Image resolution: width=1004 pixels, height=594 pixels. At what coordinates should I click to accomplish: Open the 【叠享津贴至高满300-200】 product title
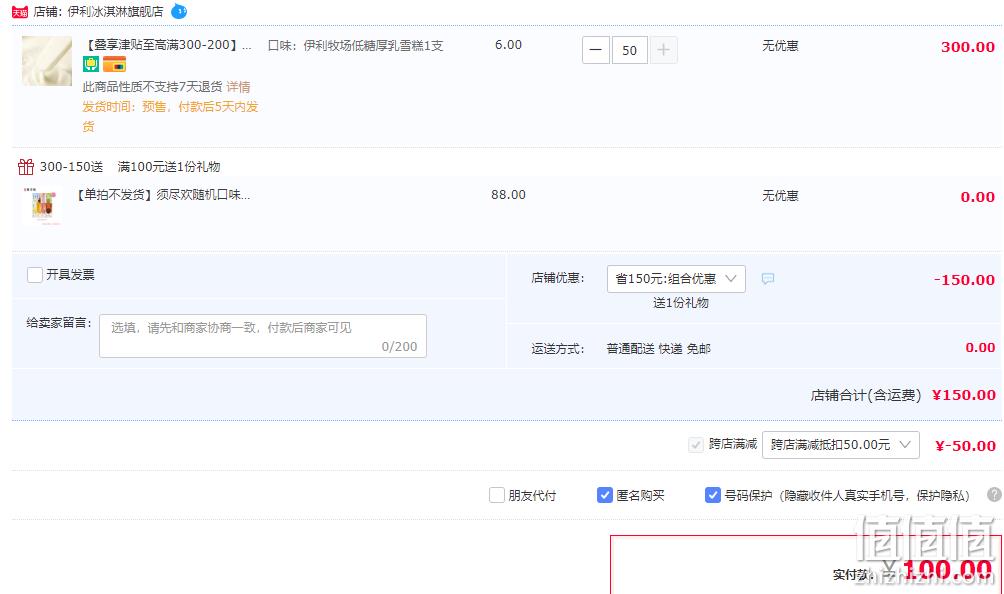168,45
